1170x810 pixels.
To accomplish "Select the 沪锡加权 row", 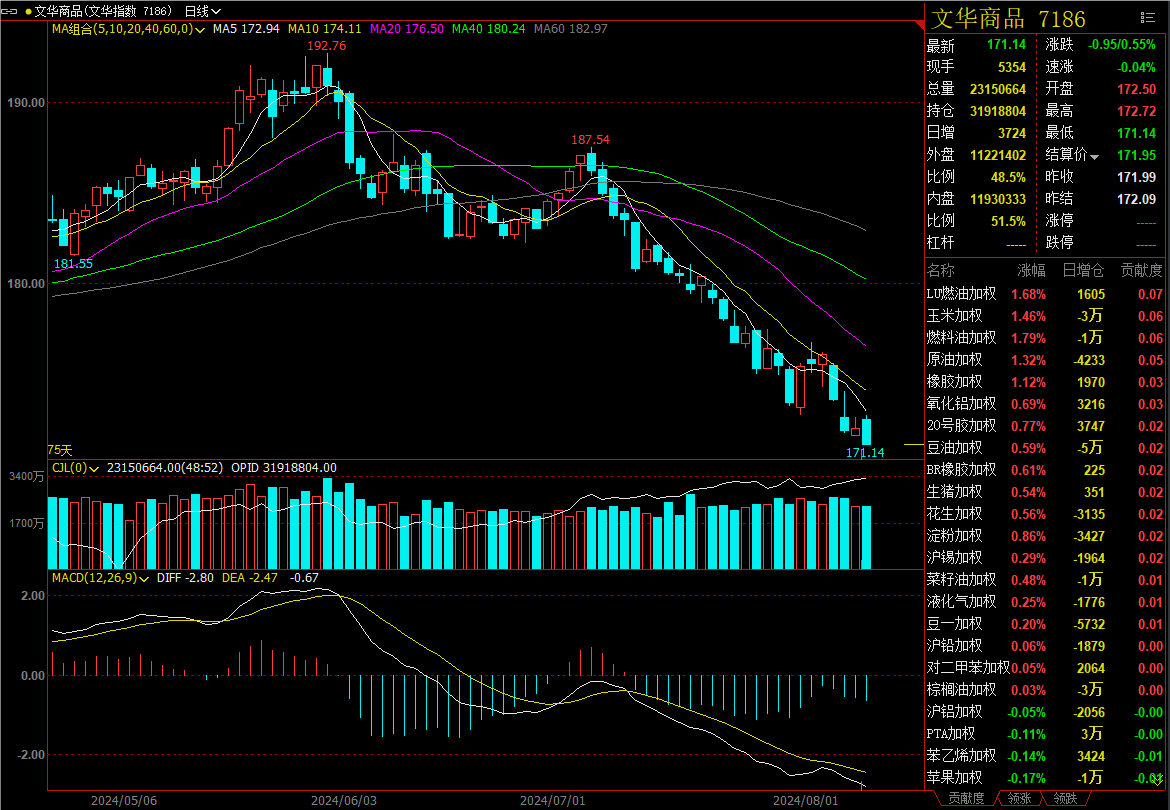I will (x=1045, y=558).
